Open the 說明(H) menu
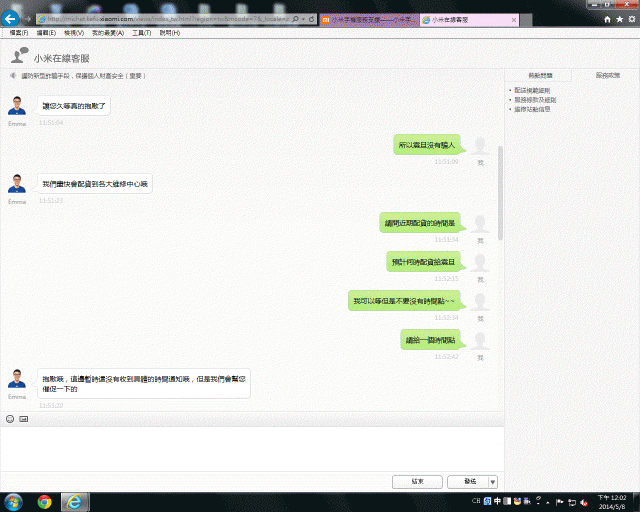 pyautogui.click(x=170, y=33)
